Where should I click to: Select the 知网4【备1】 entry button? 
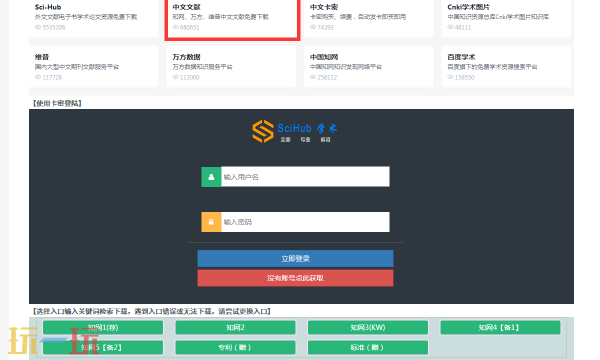point(501,327)
